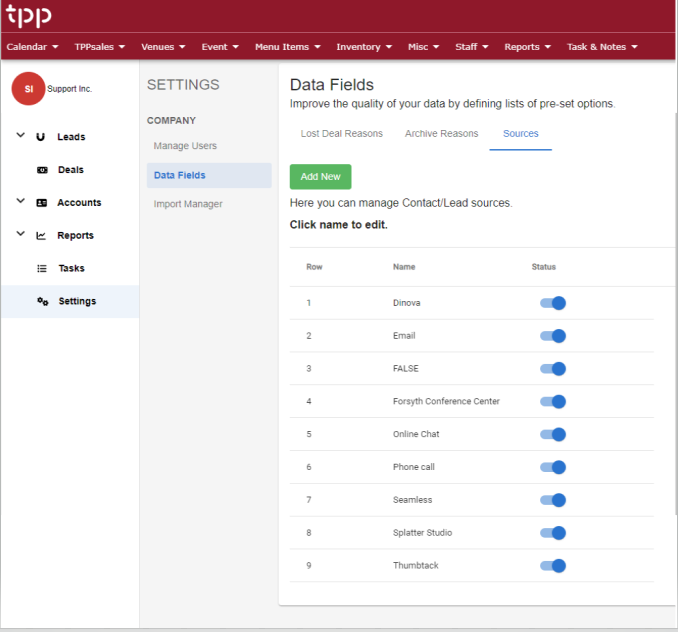
Task: Open the Task & Notes dropdown
Action: (602, 47)
